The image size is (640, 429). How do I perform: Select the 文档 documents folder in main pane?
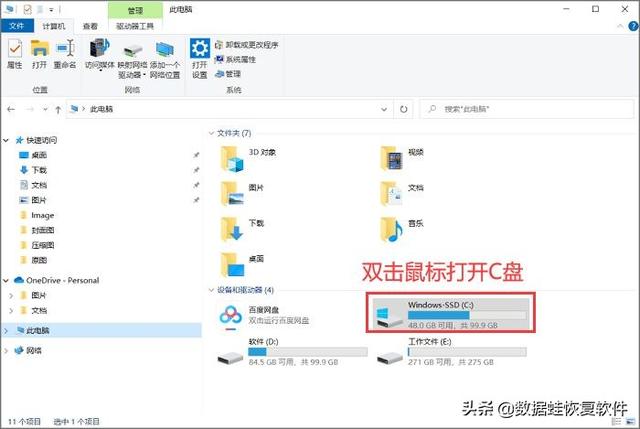(x=402, y=193)
